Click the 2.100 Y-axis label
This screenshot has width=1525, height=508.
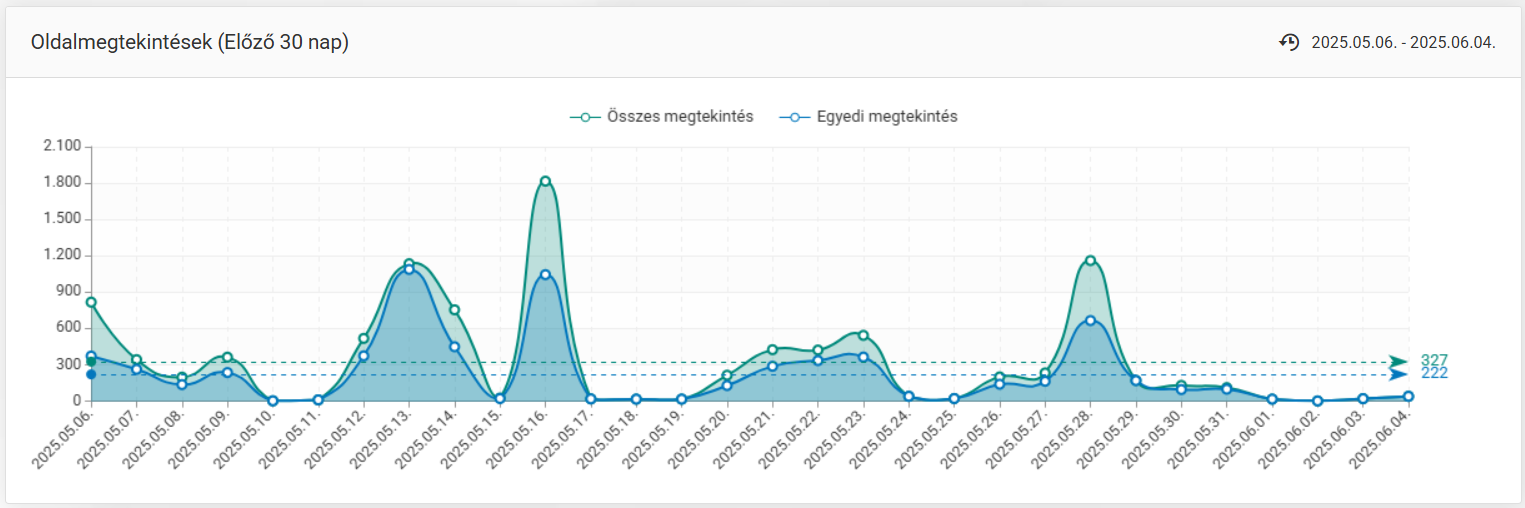click(62, 147)
